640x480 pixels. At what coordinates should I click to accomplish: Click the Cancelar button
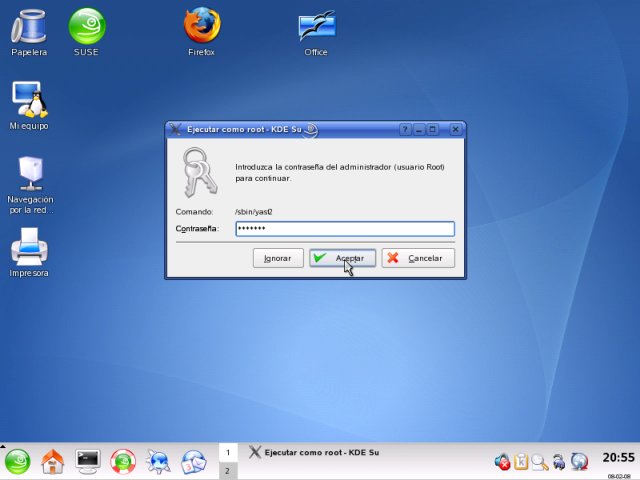coord(418,258)
